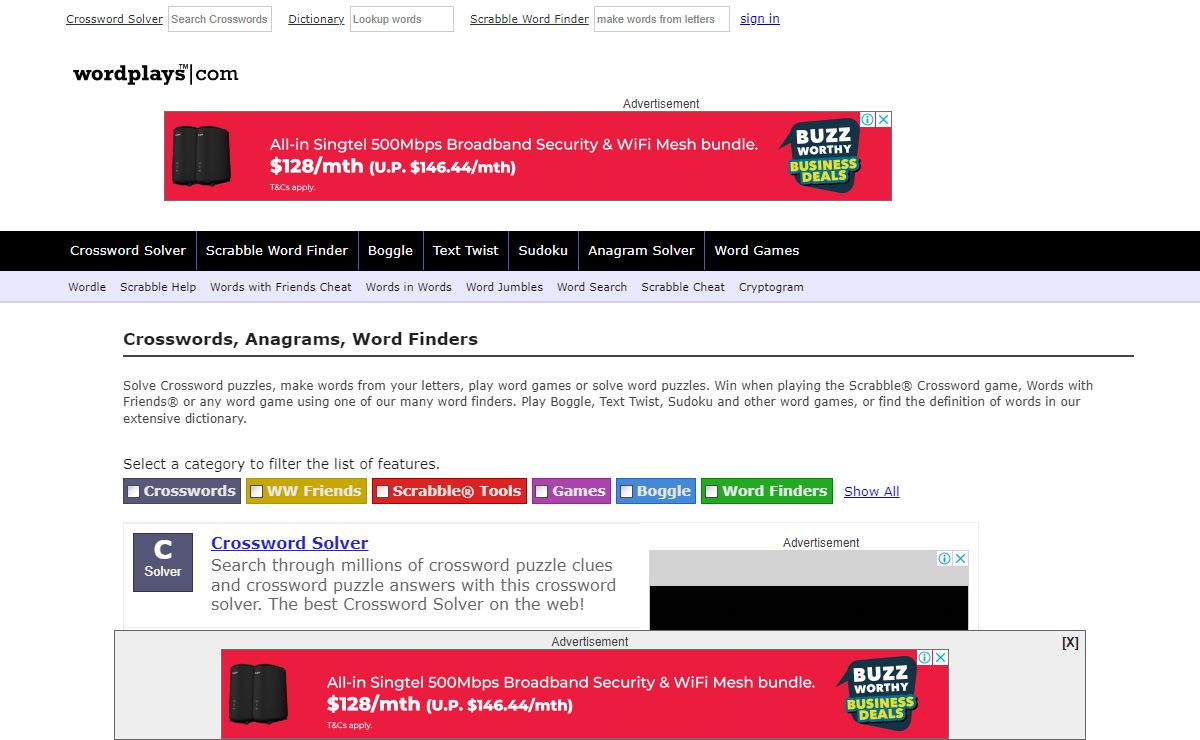The width and height of the screenshot is (1200, 740).
Task: Open Boggle in main nav bar
Action: 390,251
